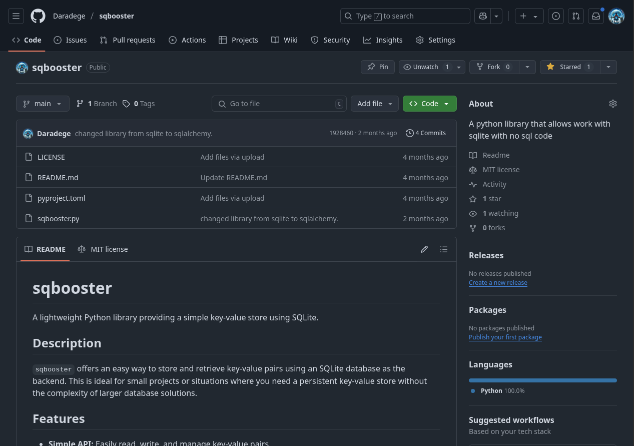Screen dimensions: 634x446
Task: Open Activity link in About sidebar
Action: pyautogui.click(x=488, y=184)
